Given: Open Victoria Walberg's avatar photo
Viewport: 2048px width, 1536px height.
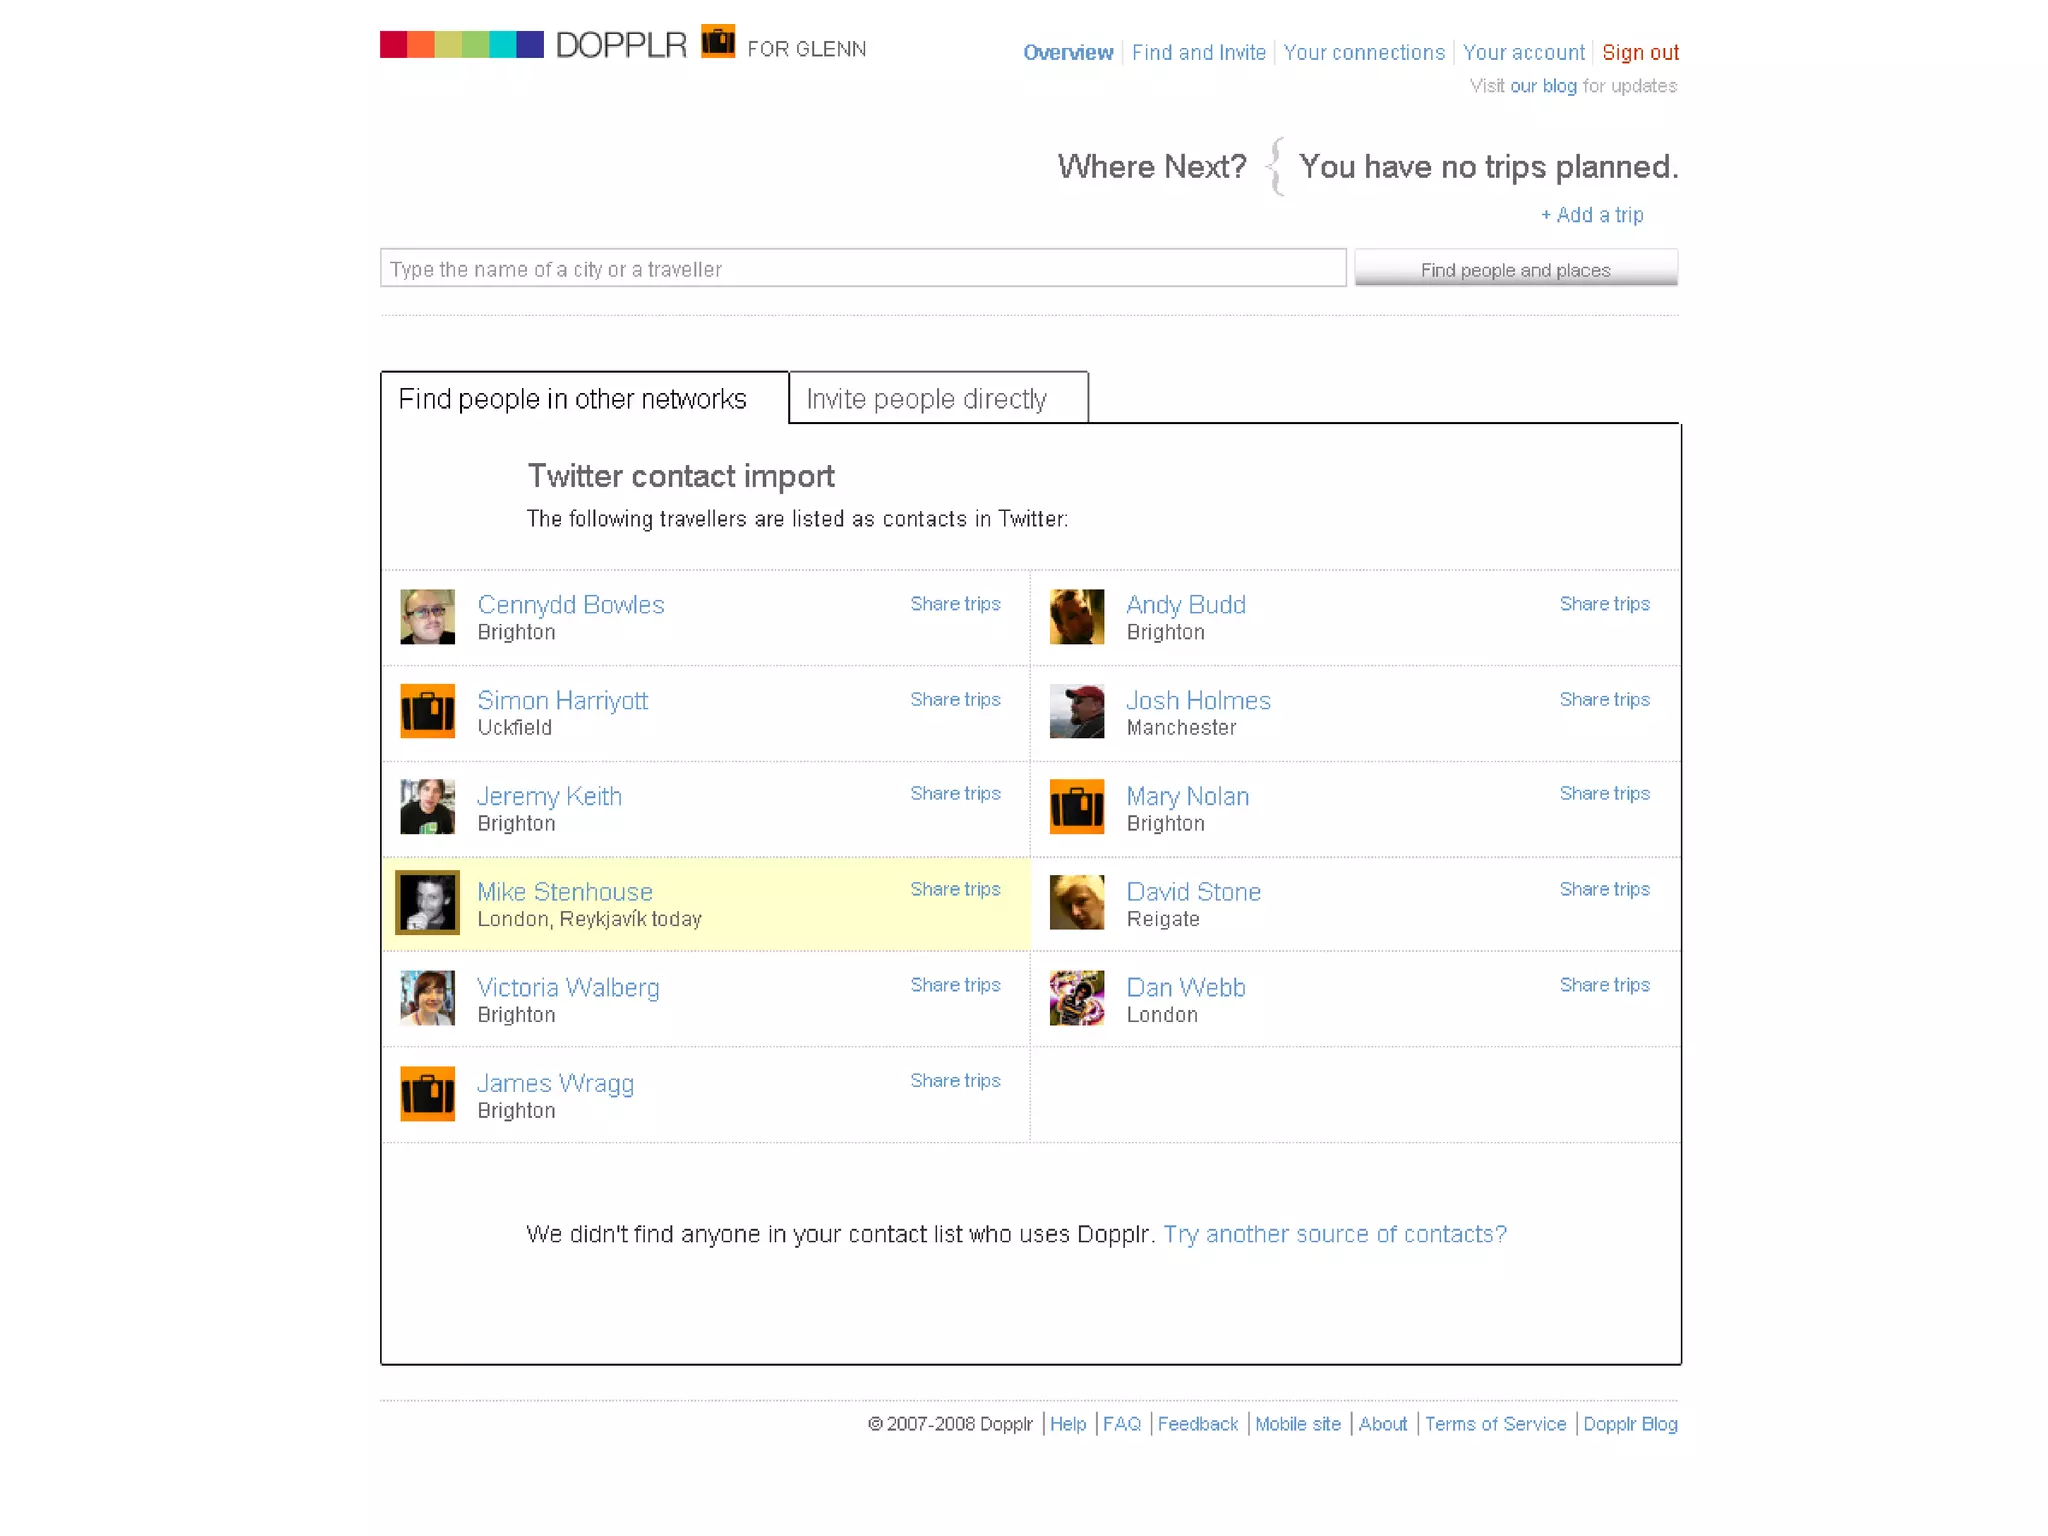Looking at the screenshot, I should tap(427, 998).
